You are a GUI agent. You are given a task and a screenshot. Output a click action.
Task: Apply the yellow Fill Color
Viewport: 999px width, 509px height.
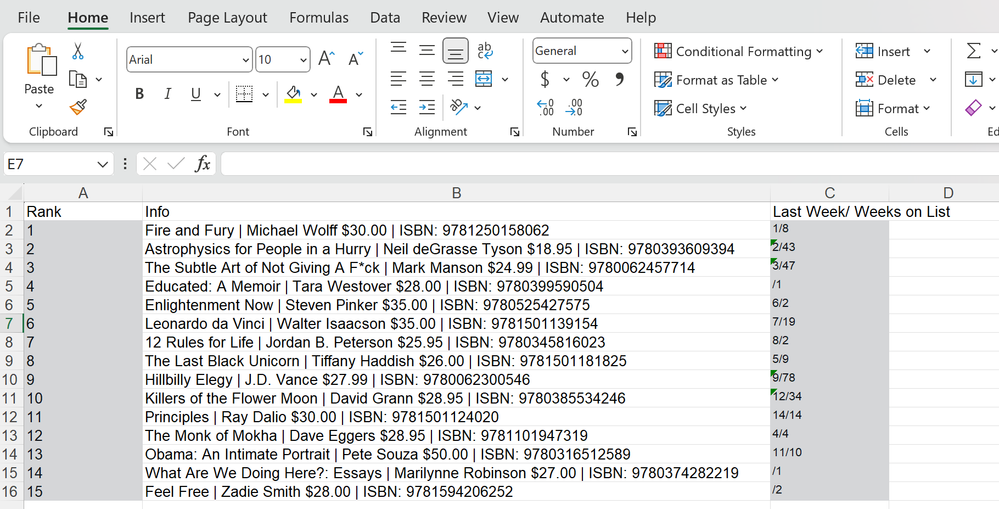(x=293, y=94)
